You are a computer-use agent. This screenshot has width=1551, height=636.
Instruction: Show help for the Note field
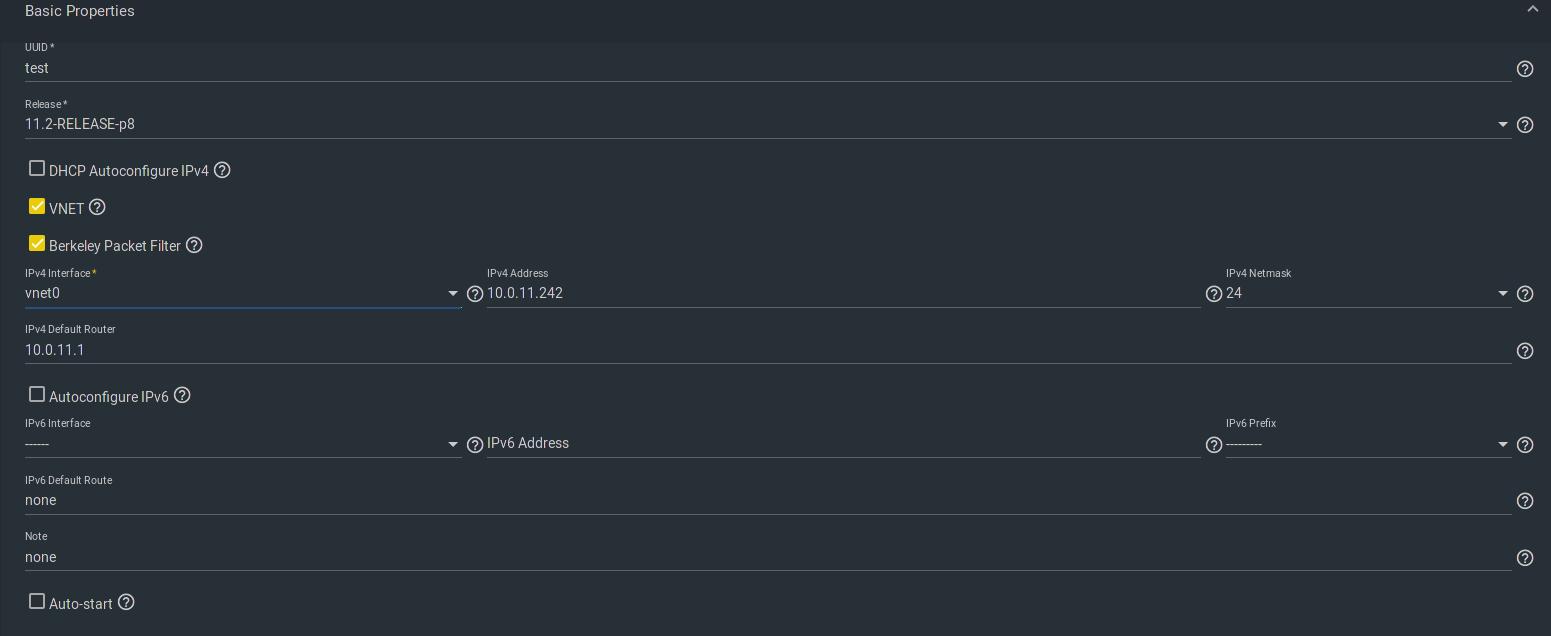point(1525,558)
